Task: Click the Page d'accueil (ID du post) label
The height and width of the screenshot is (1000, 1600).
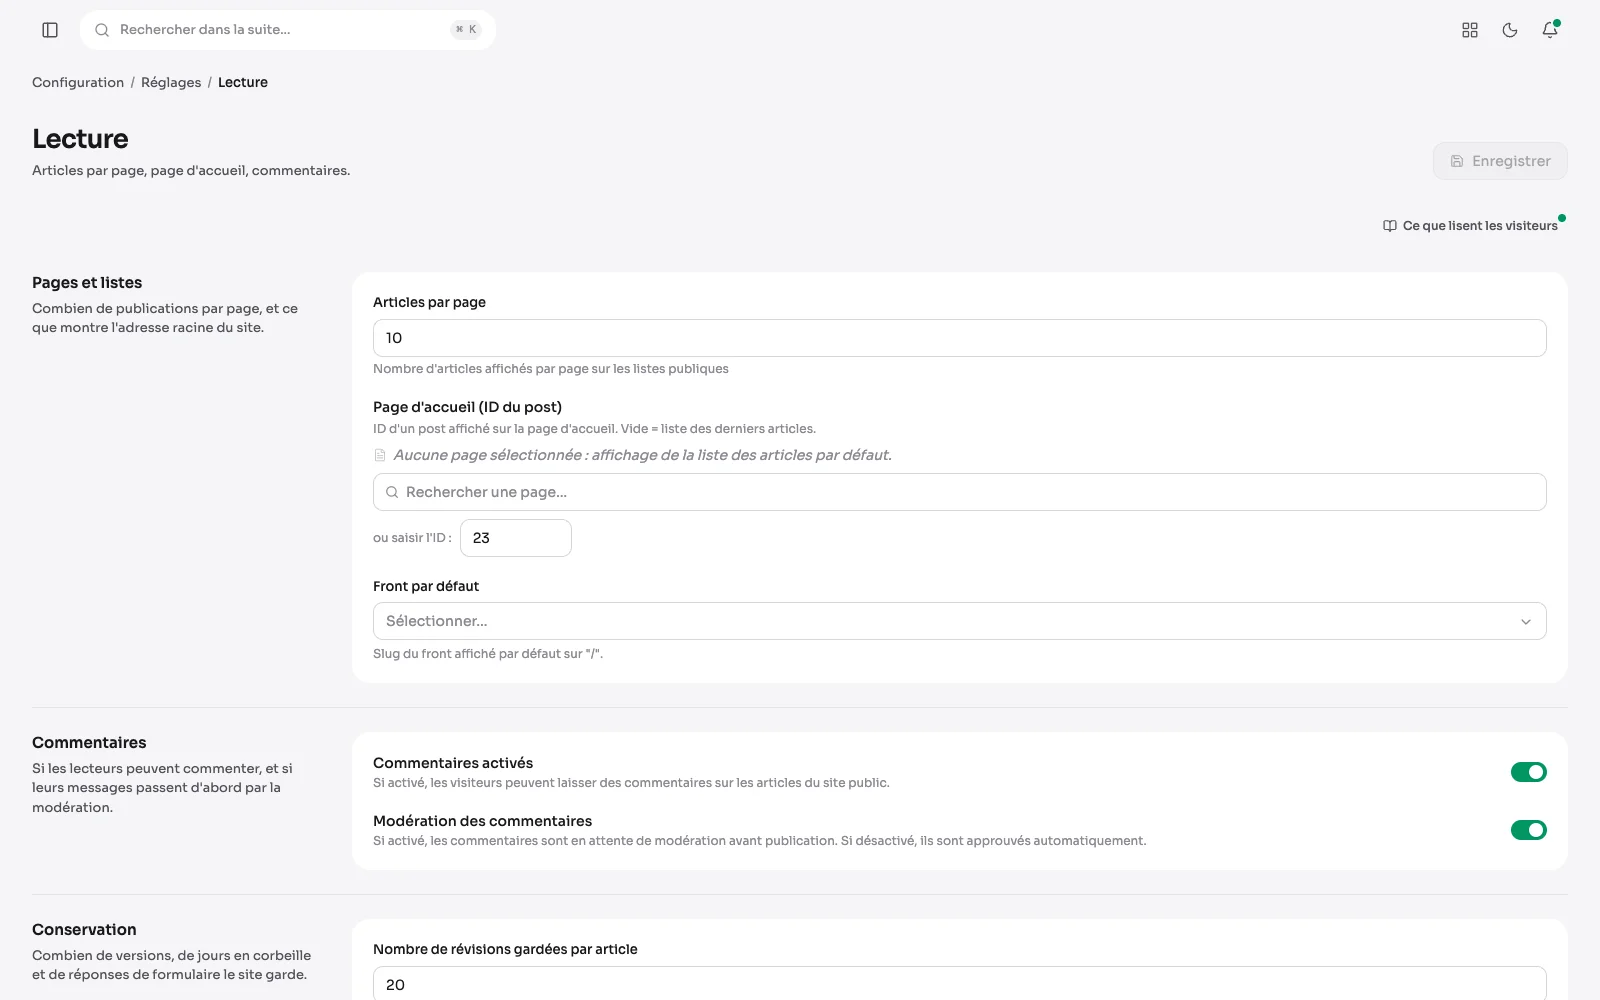Action: pyautogui.click(x=467, y=407)
